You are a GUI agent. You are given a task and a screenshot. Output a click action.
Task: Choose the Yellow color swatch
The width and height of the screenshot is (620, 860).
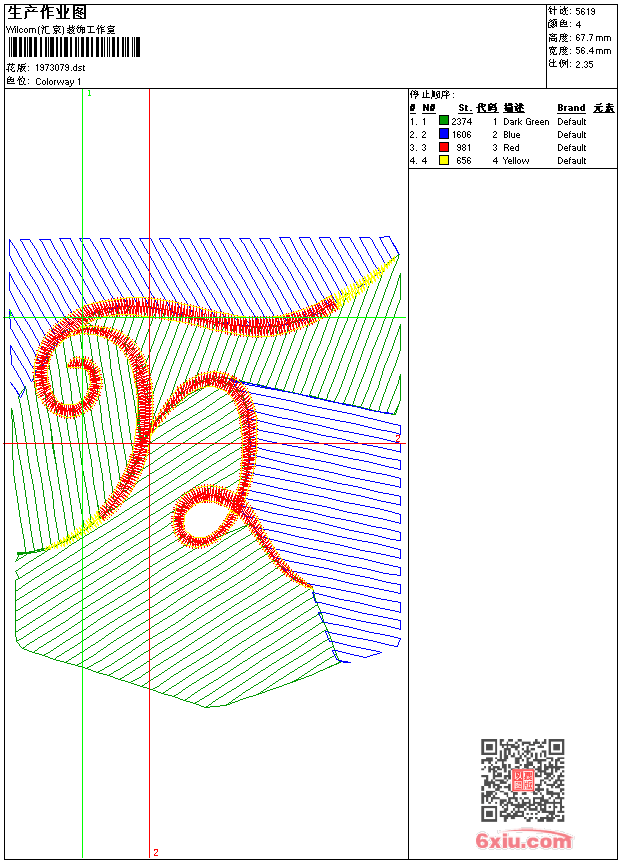[x=443, y=160]
